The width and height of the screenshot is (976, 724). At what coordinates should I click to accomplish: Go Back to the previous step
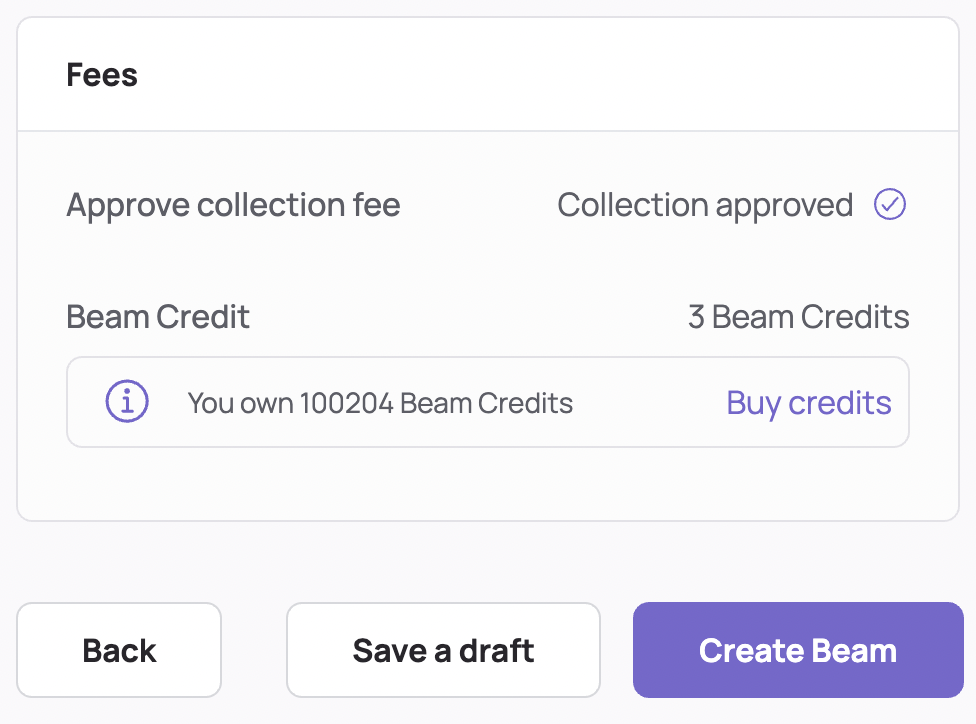[119, 650]
